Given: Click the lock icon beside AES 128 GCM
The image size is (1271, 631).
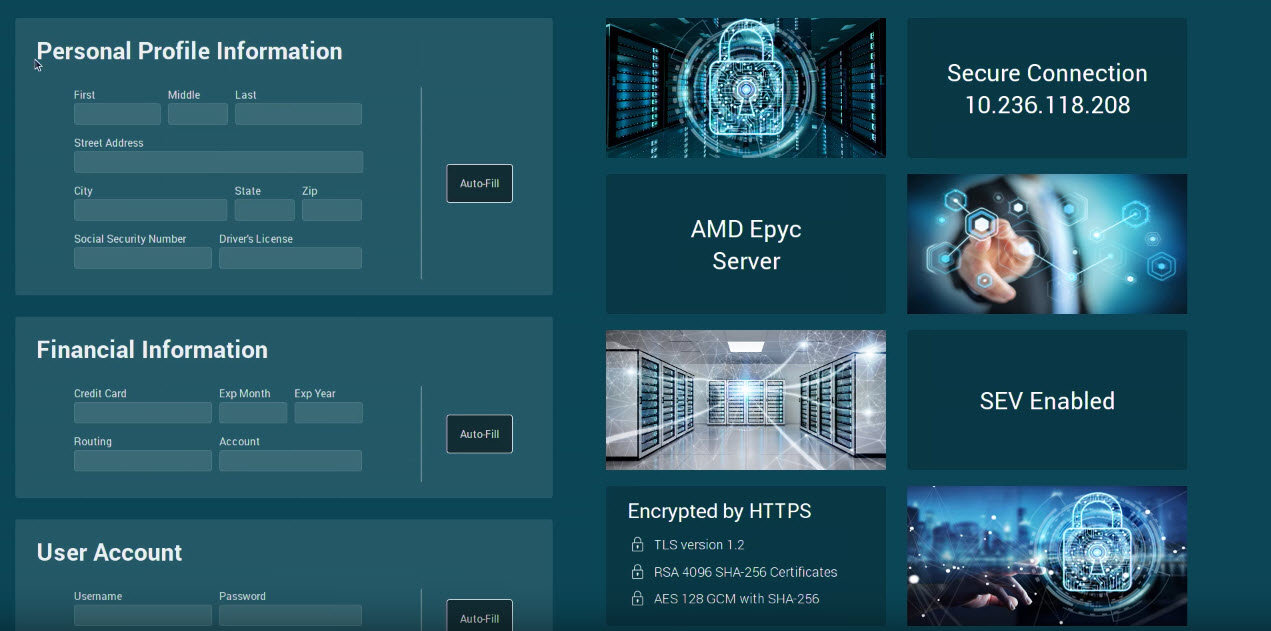Looking at the screenshot, I should (637, 599).
